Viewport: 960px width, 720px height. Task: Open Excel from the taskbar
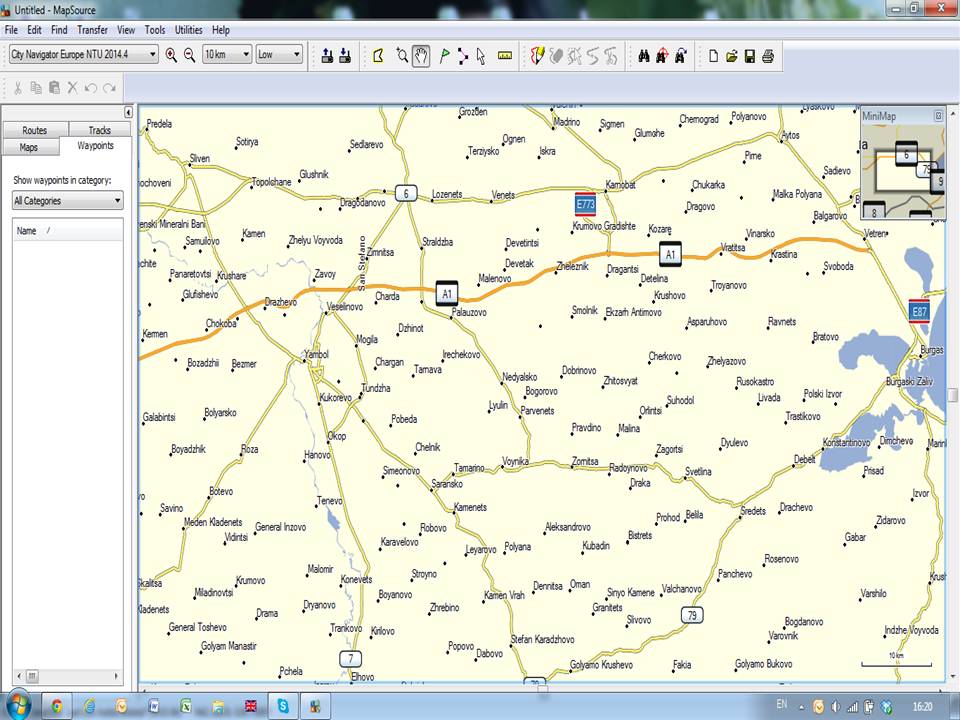[185, 707]
